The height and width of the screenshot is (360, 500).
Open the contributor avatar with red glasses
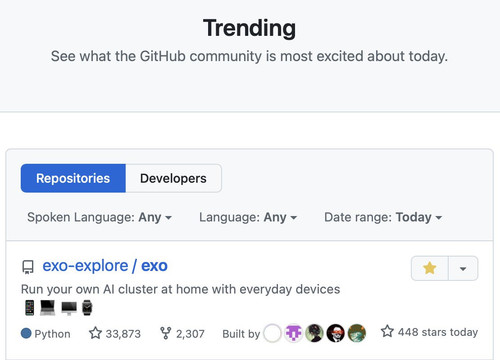(335, 333)
